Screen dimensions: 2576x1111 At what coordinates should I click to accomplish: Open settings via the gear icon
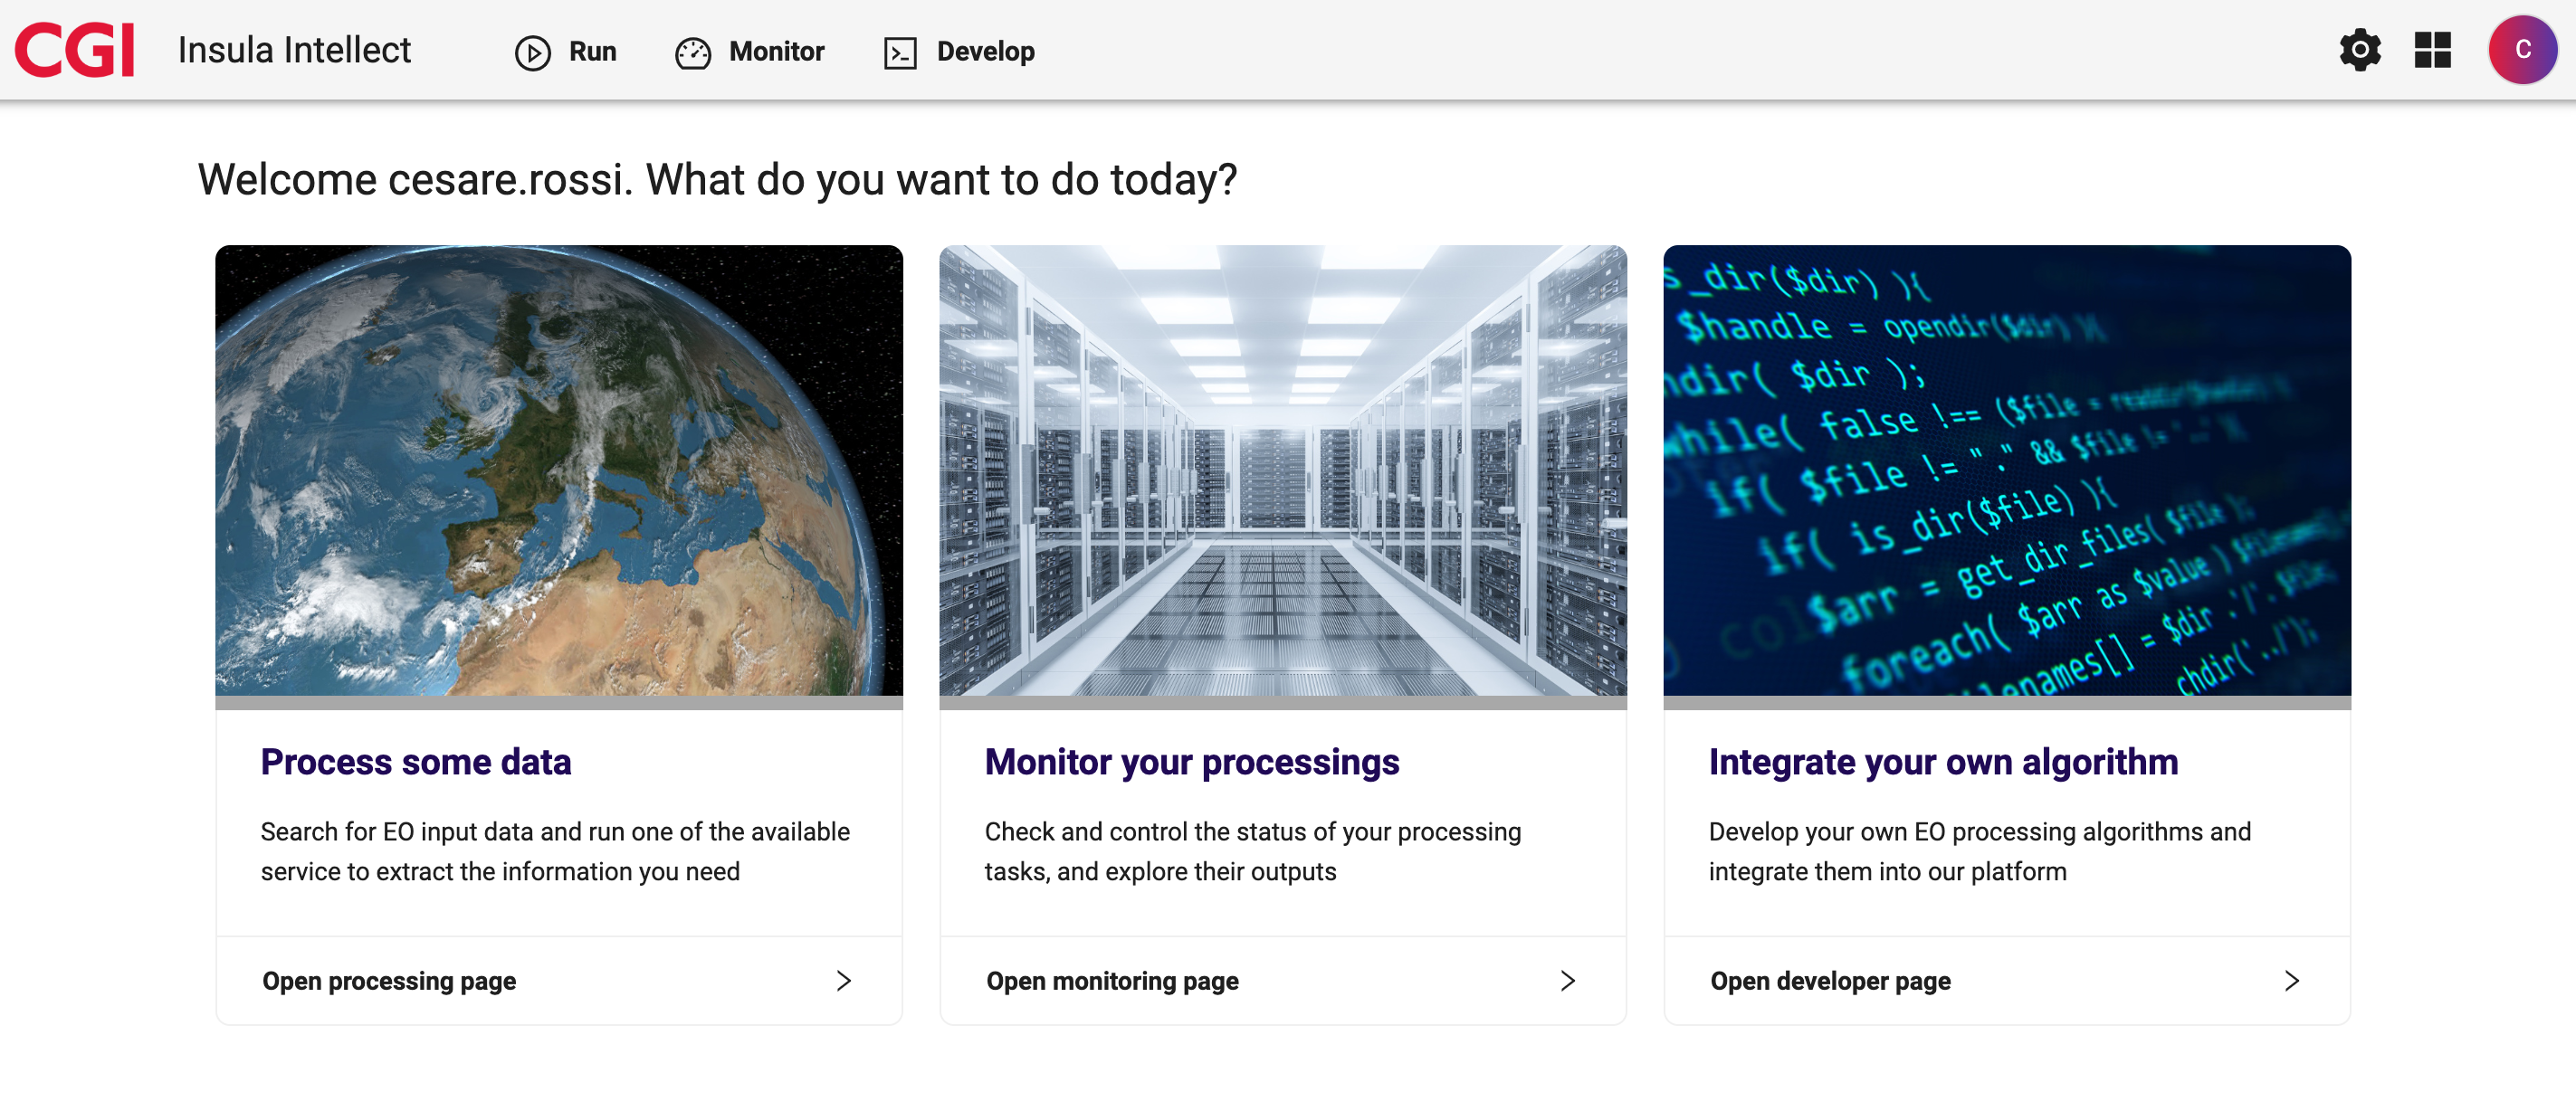point(2360,50)
